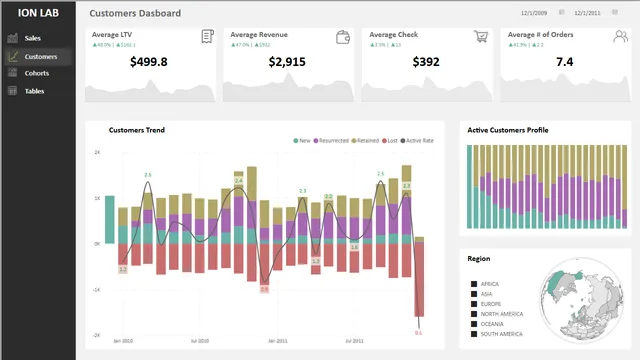The height and width of the screenshot is (360, 640).
Task: Click the Customers chart icon in sidebar
Action: pos(13,56)
